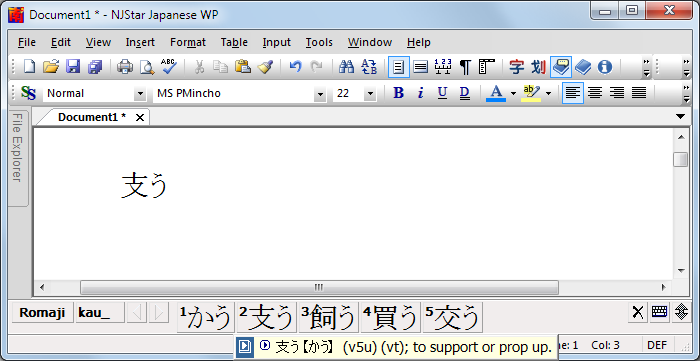The width and height of the screenshot is (700, 362).
Task: Click the blue info icon
Action: click(605, 67)
